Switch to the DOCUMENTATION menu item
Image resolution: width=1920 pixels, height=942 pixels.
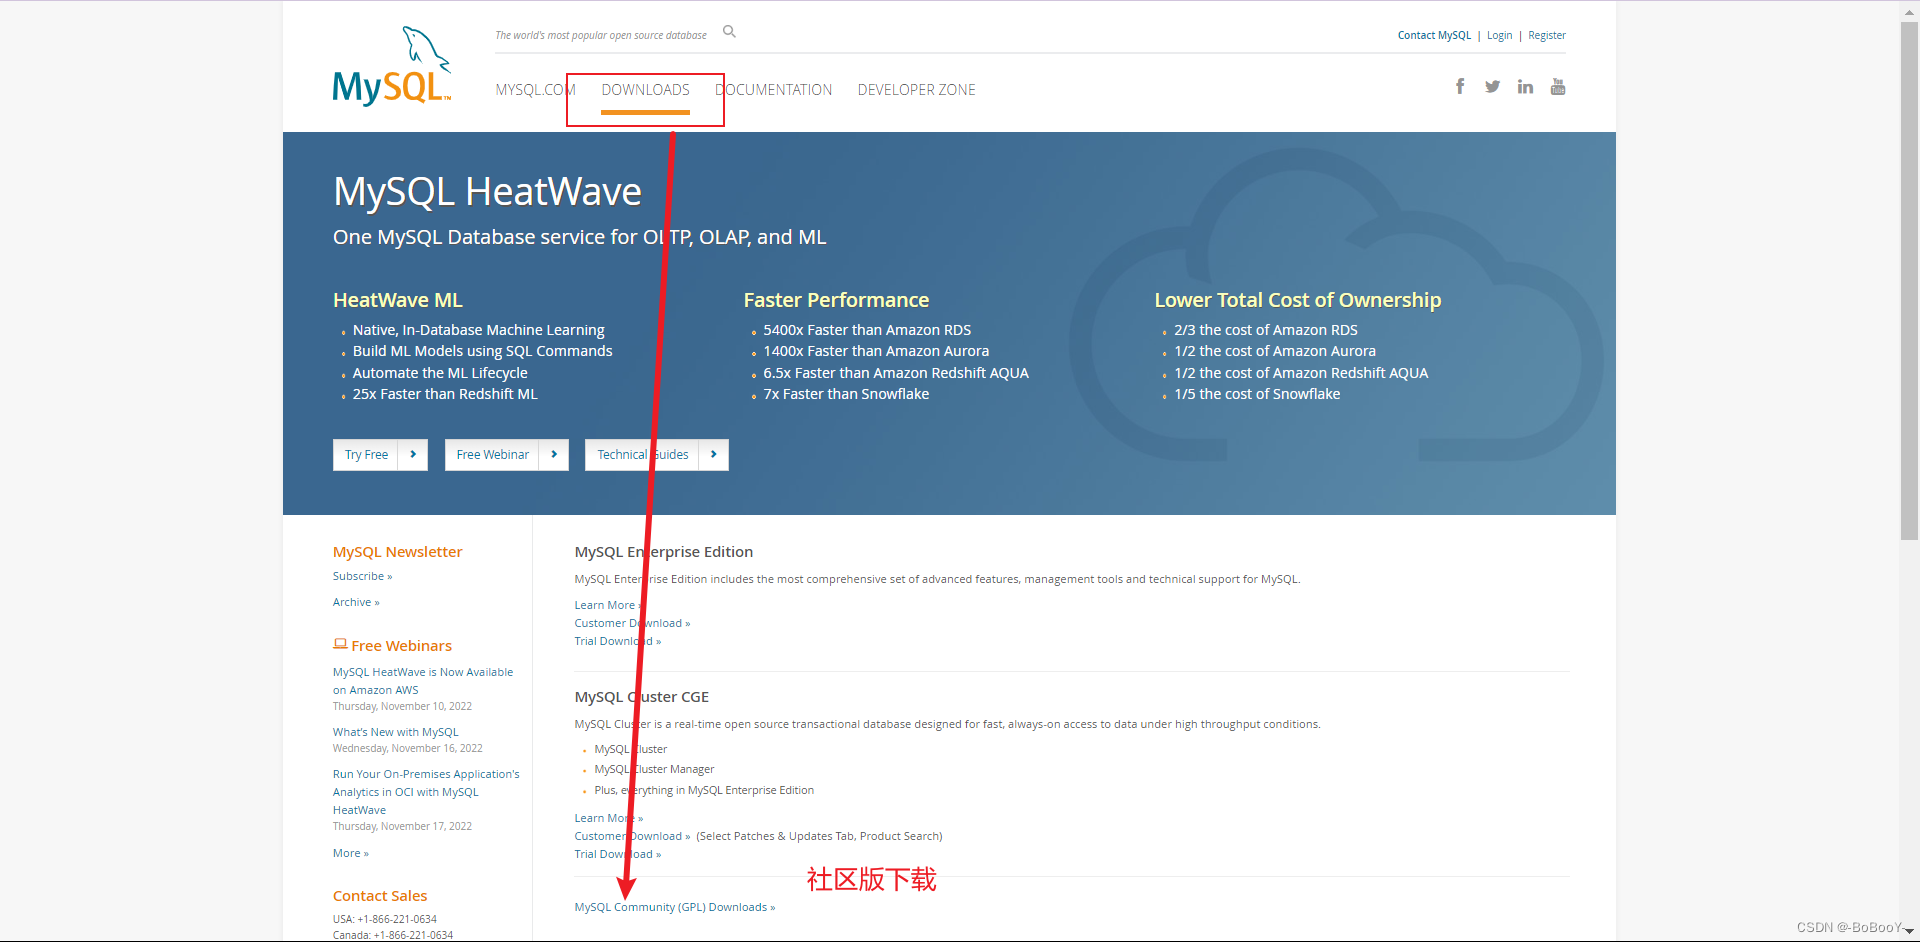[774, 89]
